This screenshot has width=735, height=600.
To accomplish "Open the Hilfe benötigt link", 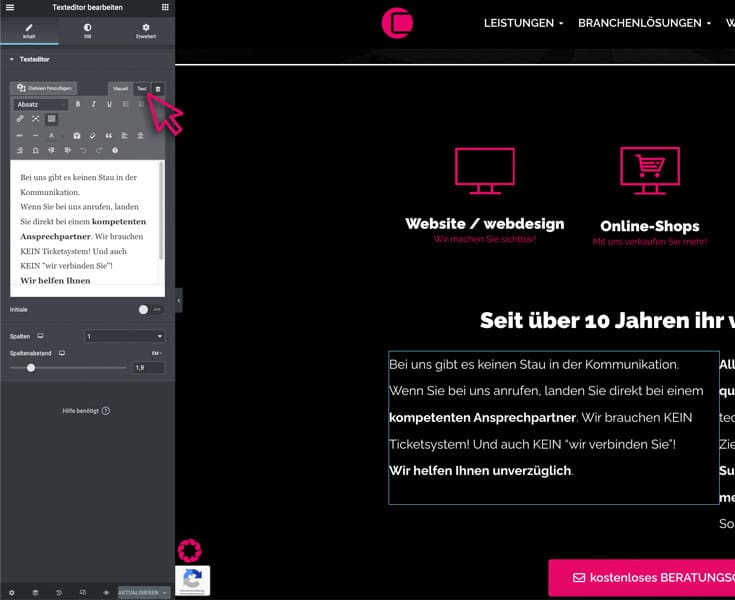I will (x=86, y=411).
